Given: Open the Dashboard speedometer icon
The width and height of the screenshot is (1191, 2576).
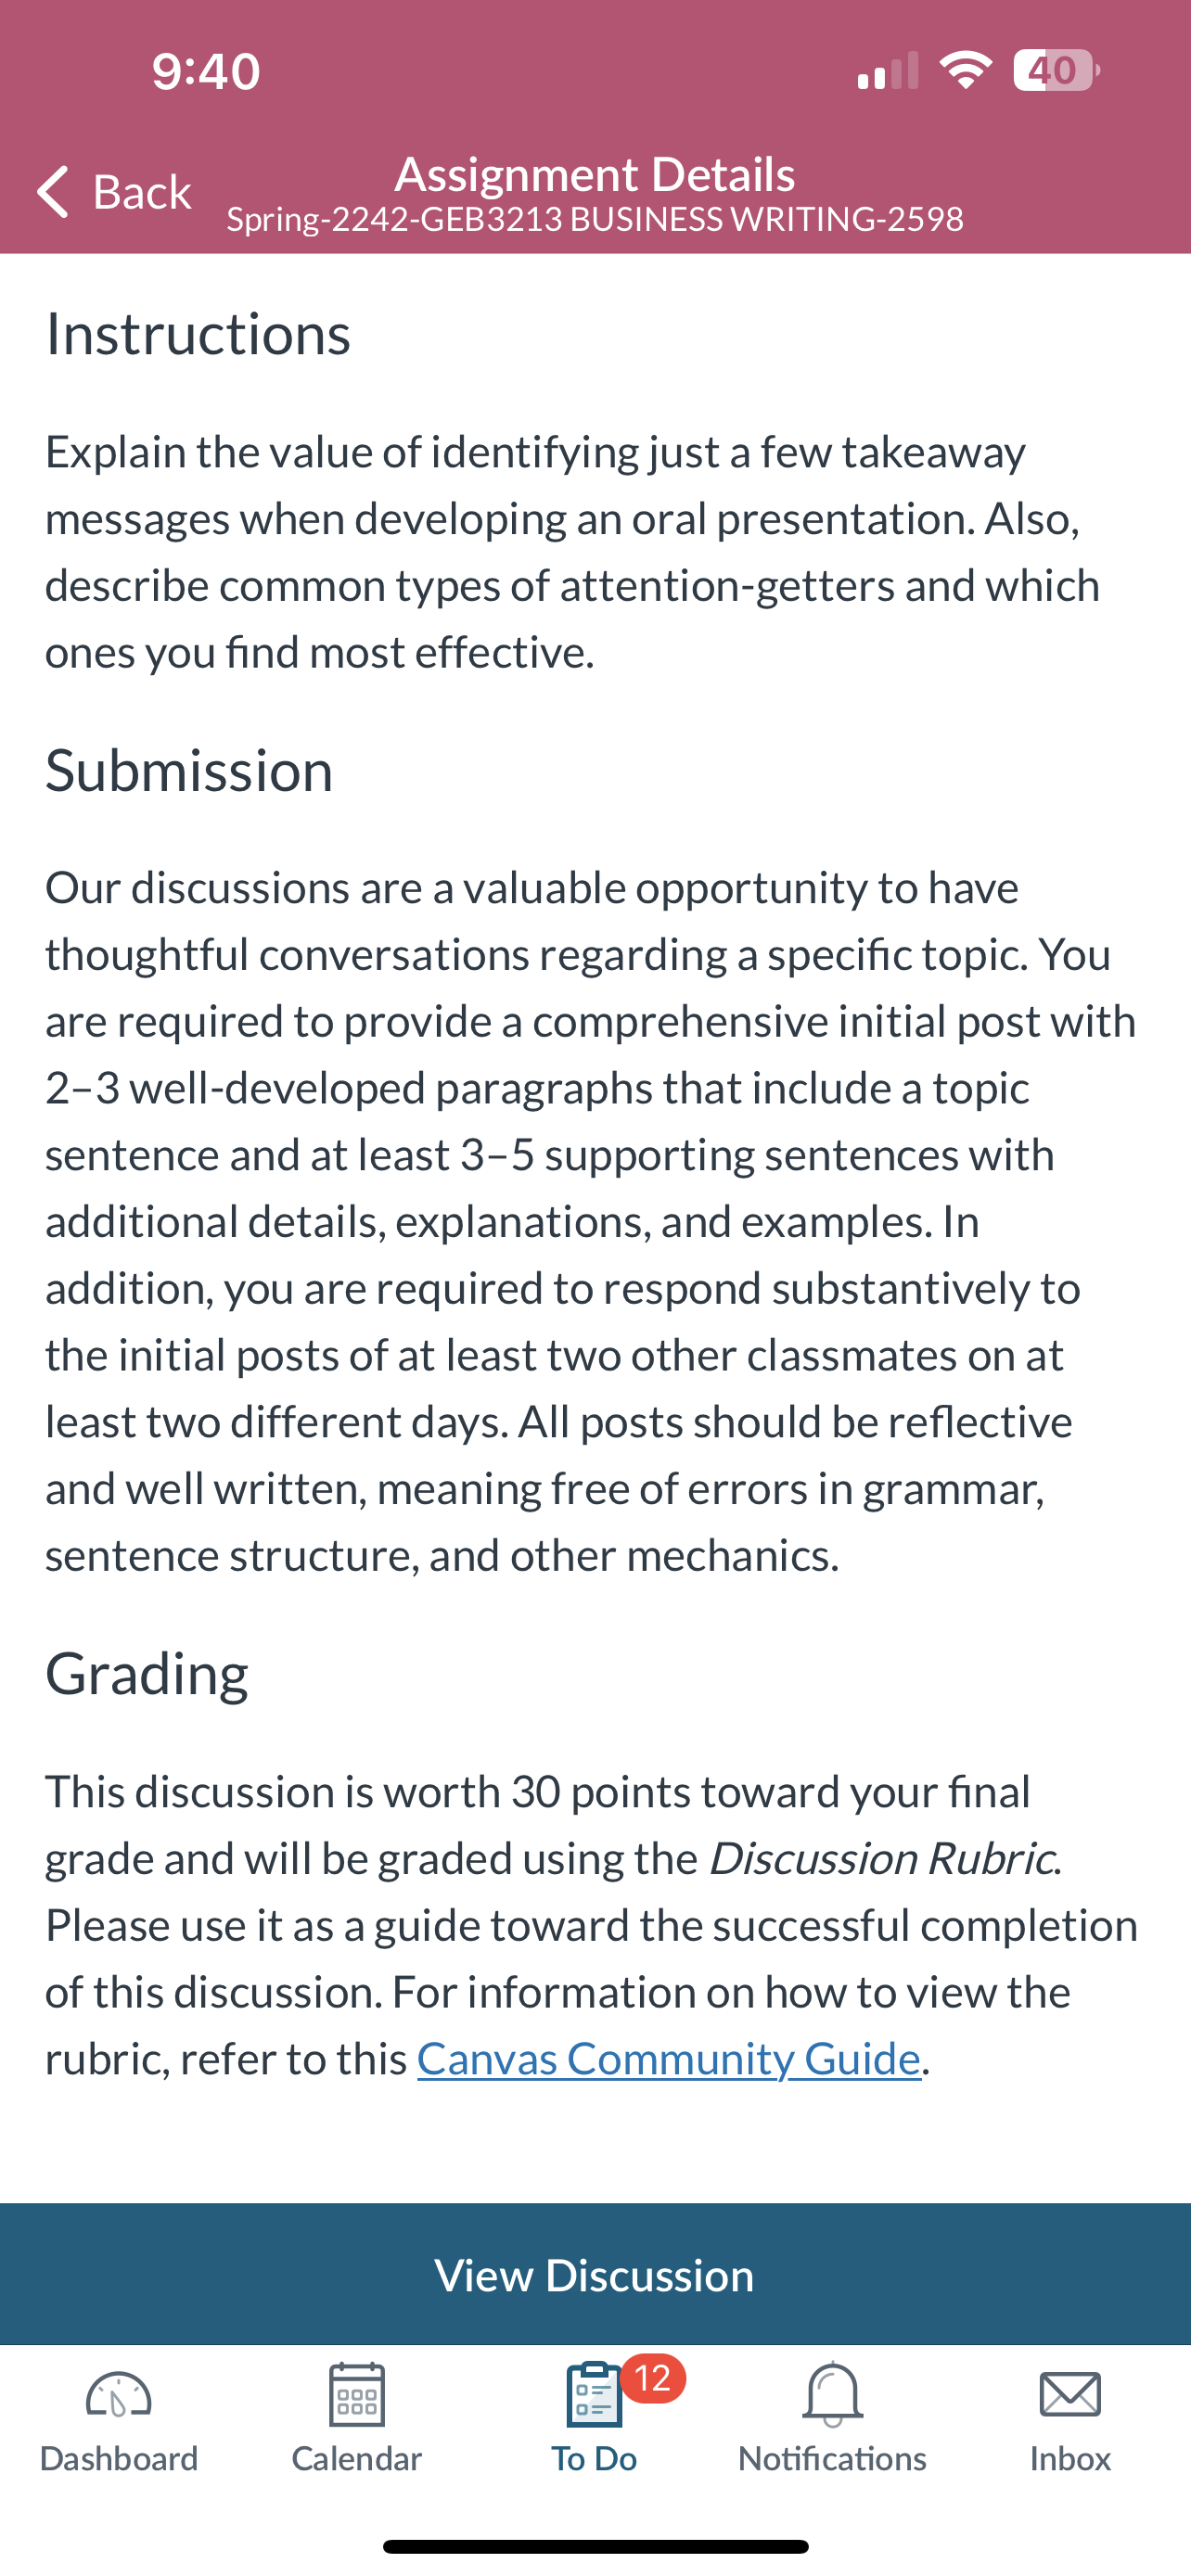Looking at the screenshot, I should coord(118,2394).
